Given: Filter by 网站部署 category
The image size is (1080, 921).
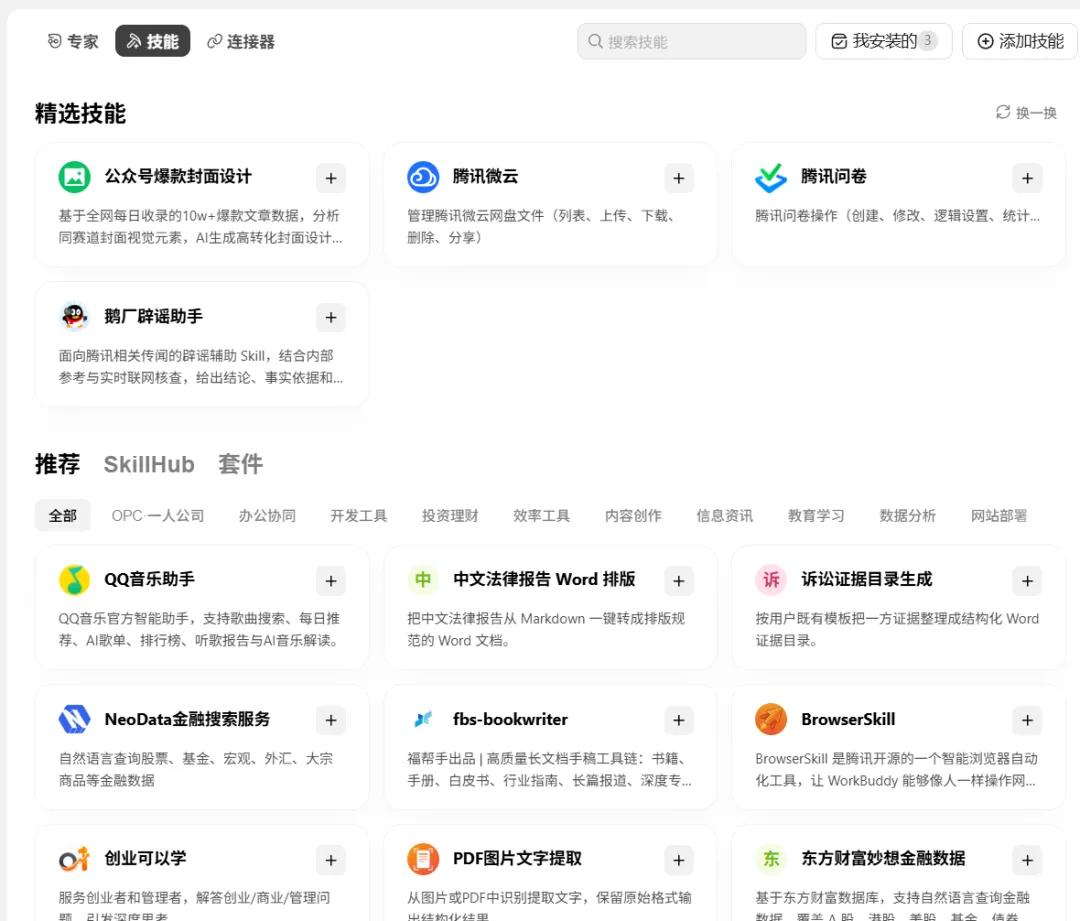Looking at the screenshot, I should (999, 515).
